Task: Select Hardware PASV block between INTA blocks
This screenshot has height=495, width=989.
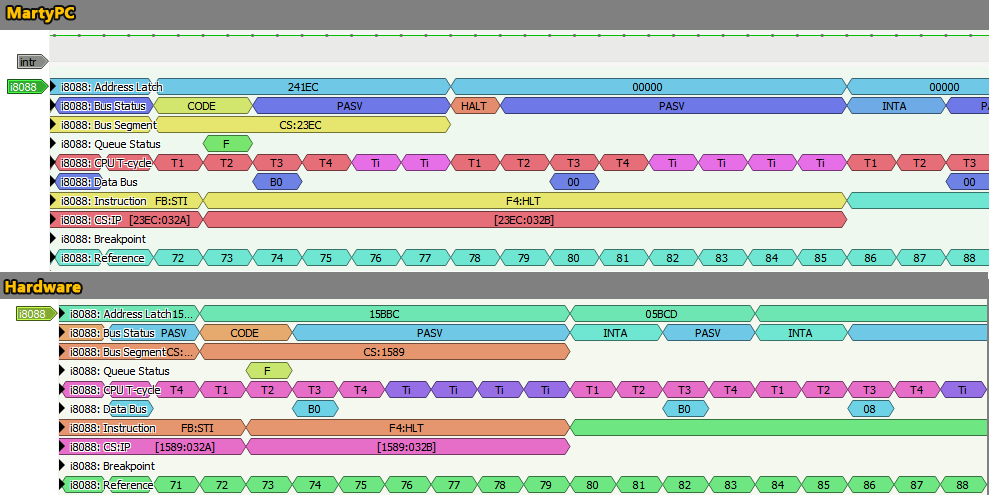Action: coord(708,333)
